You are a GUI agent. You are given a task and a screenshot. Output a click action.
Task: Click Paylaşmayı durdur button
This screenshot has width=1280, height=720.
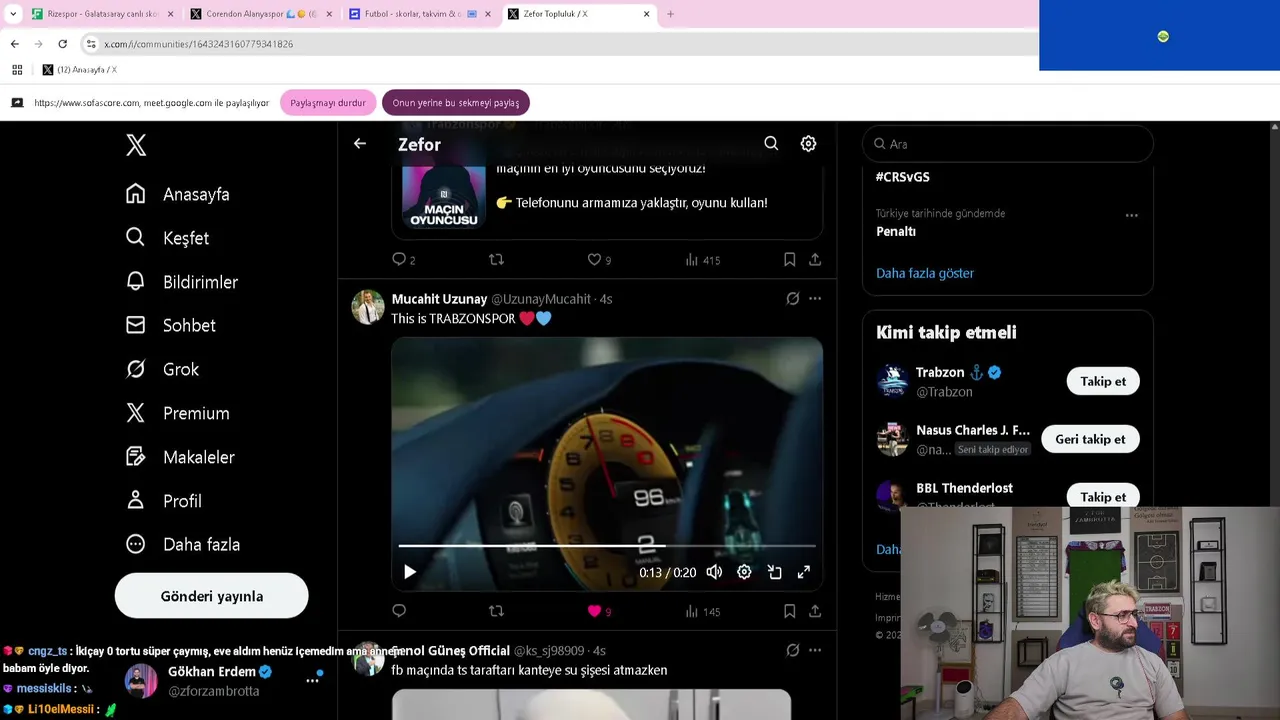tap(328, 102)
